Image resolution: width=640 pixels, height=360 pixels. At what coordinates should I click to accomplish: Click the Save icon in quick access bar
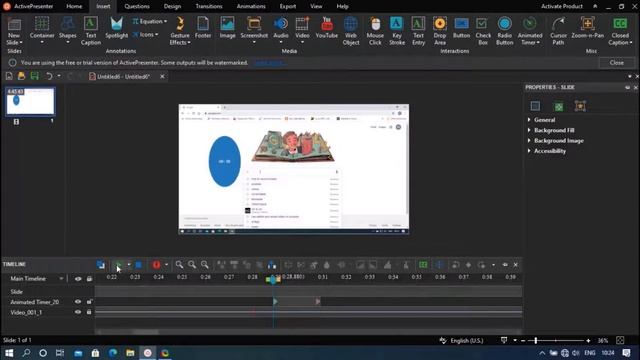click(35, 76)
